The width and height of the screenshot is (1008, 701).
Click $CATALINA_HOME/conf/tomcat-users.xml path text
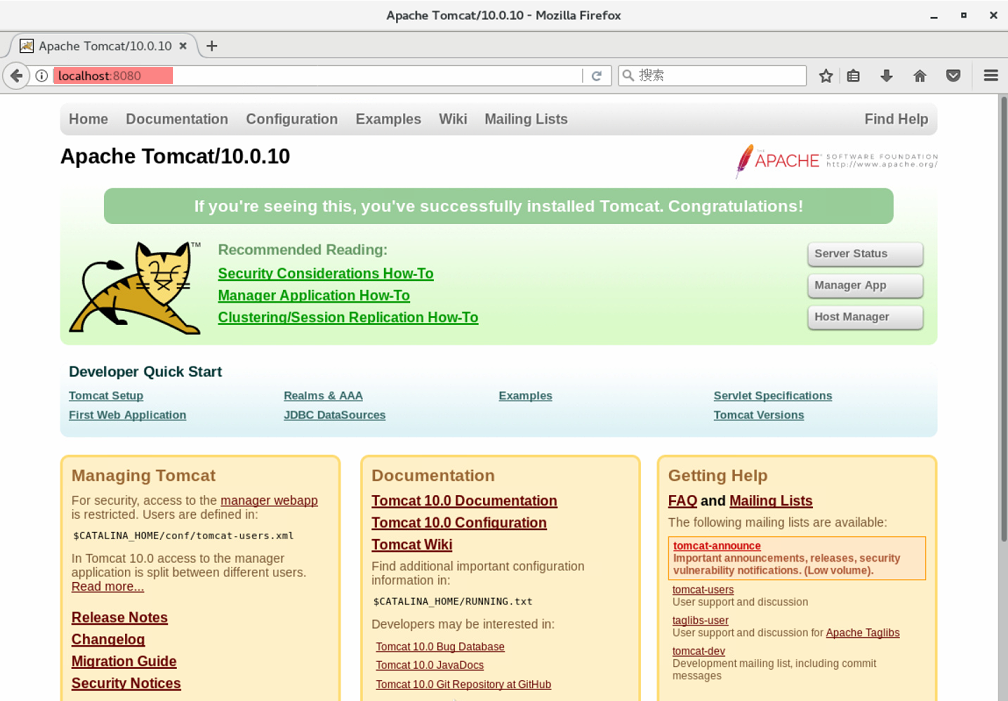coord(183,536)
